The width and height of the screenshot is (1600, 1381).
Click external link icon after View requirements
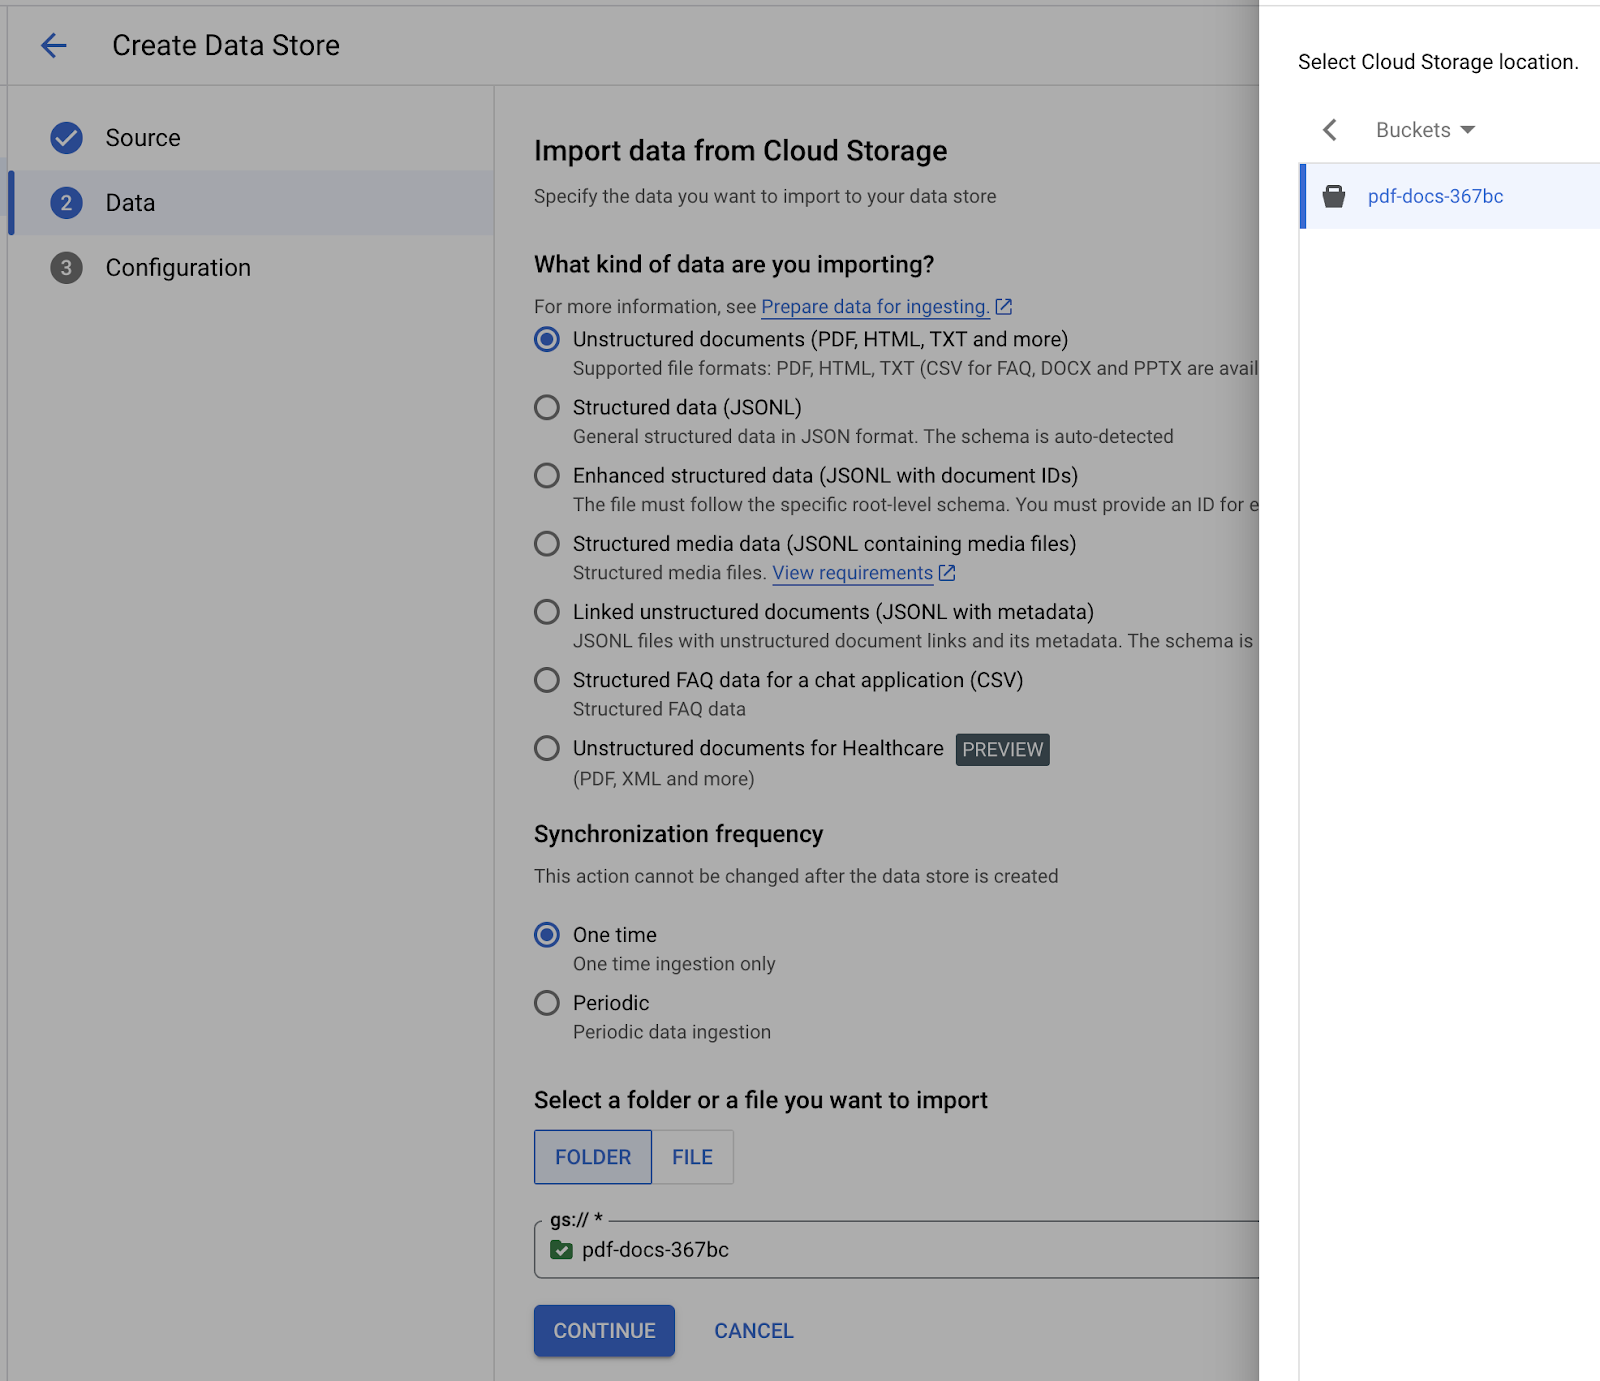(947, 573)
